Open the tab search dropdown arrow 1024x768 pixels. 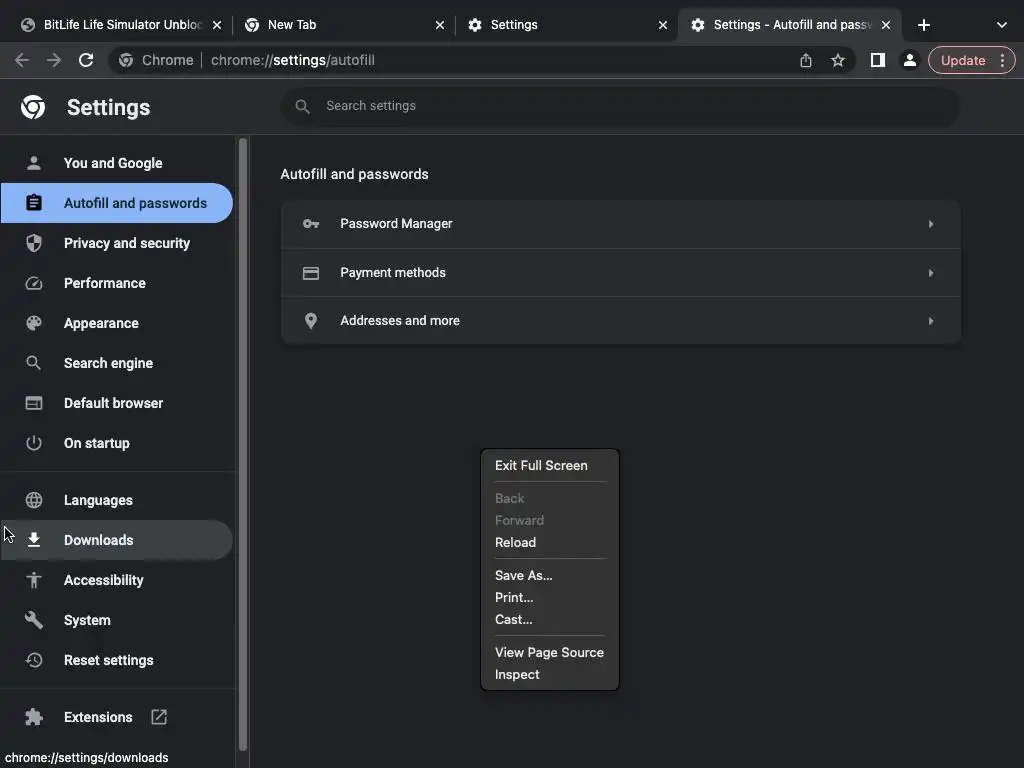click(1002, 25)
